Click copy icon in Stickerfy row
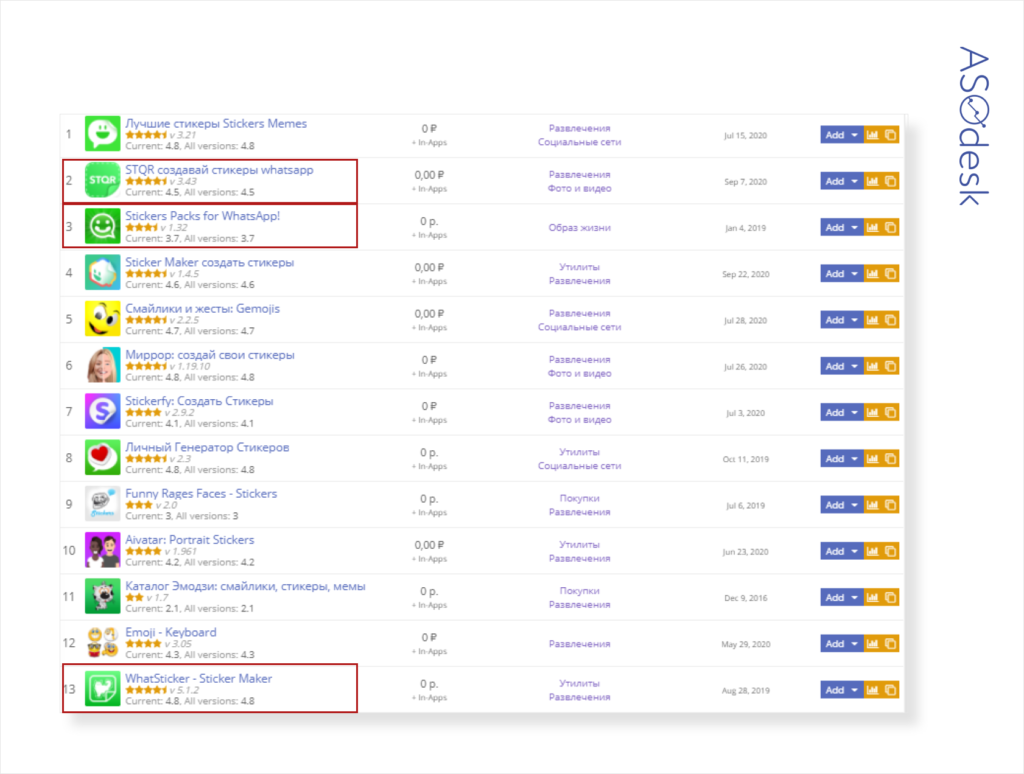1024x774 pixels. pos(890,412)
